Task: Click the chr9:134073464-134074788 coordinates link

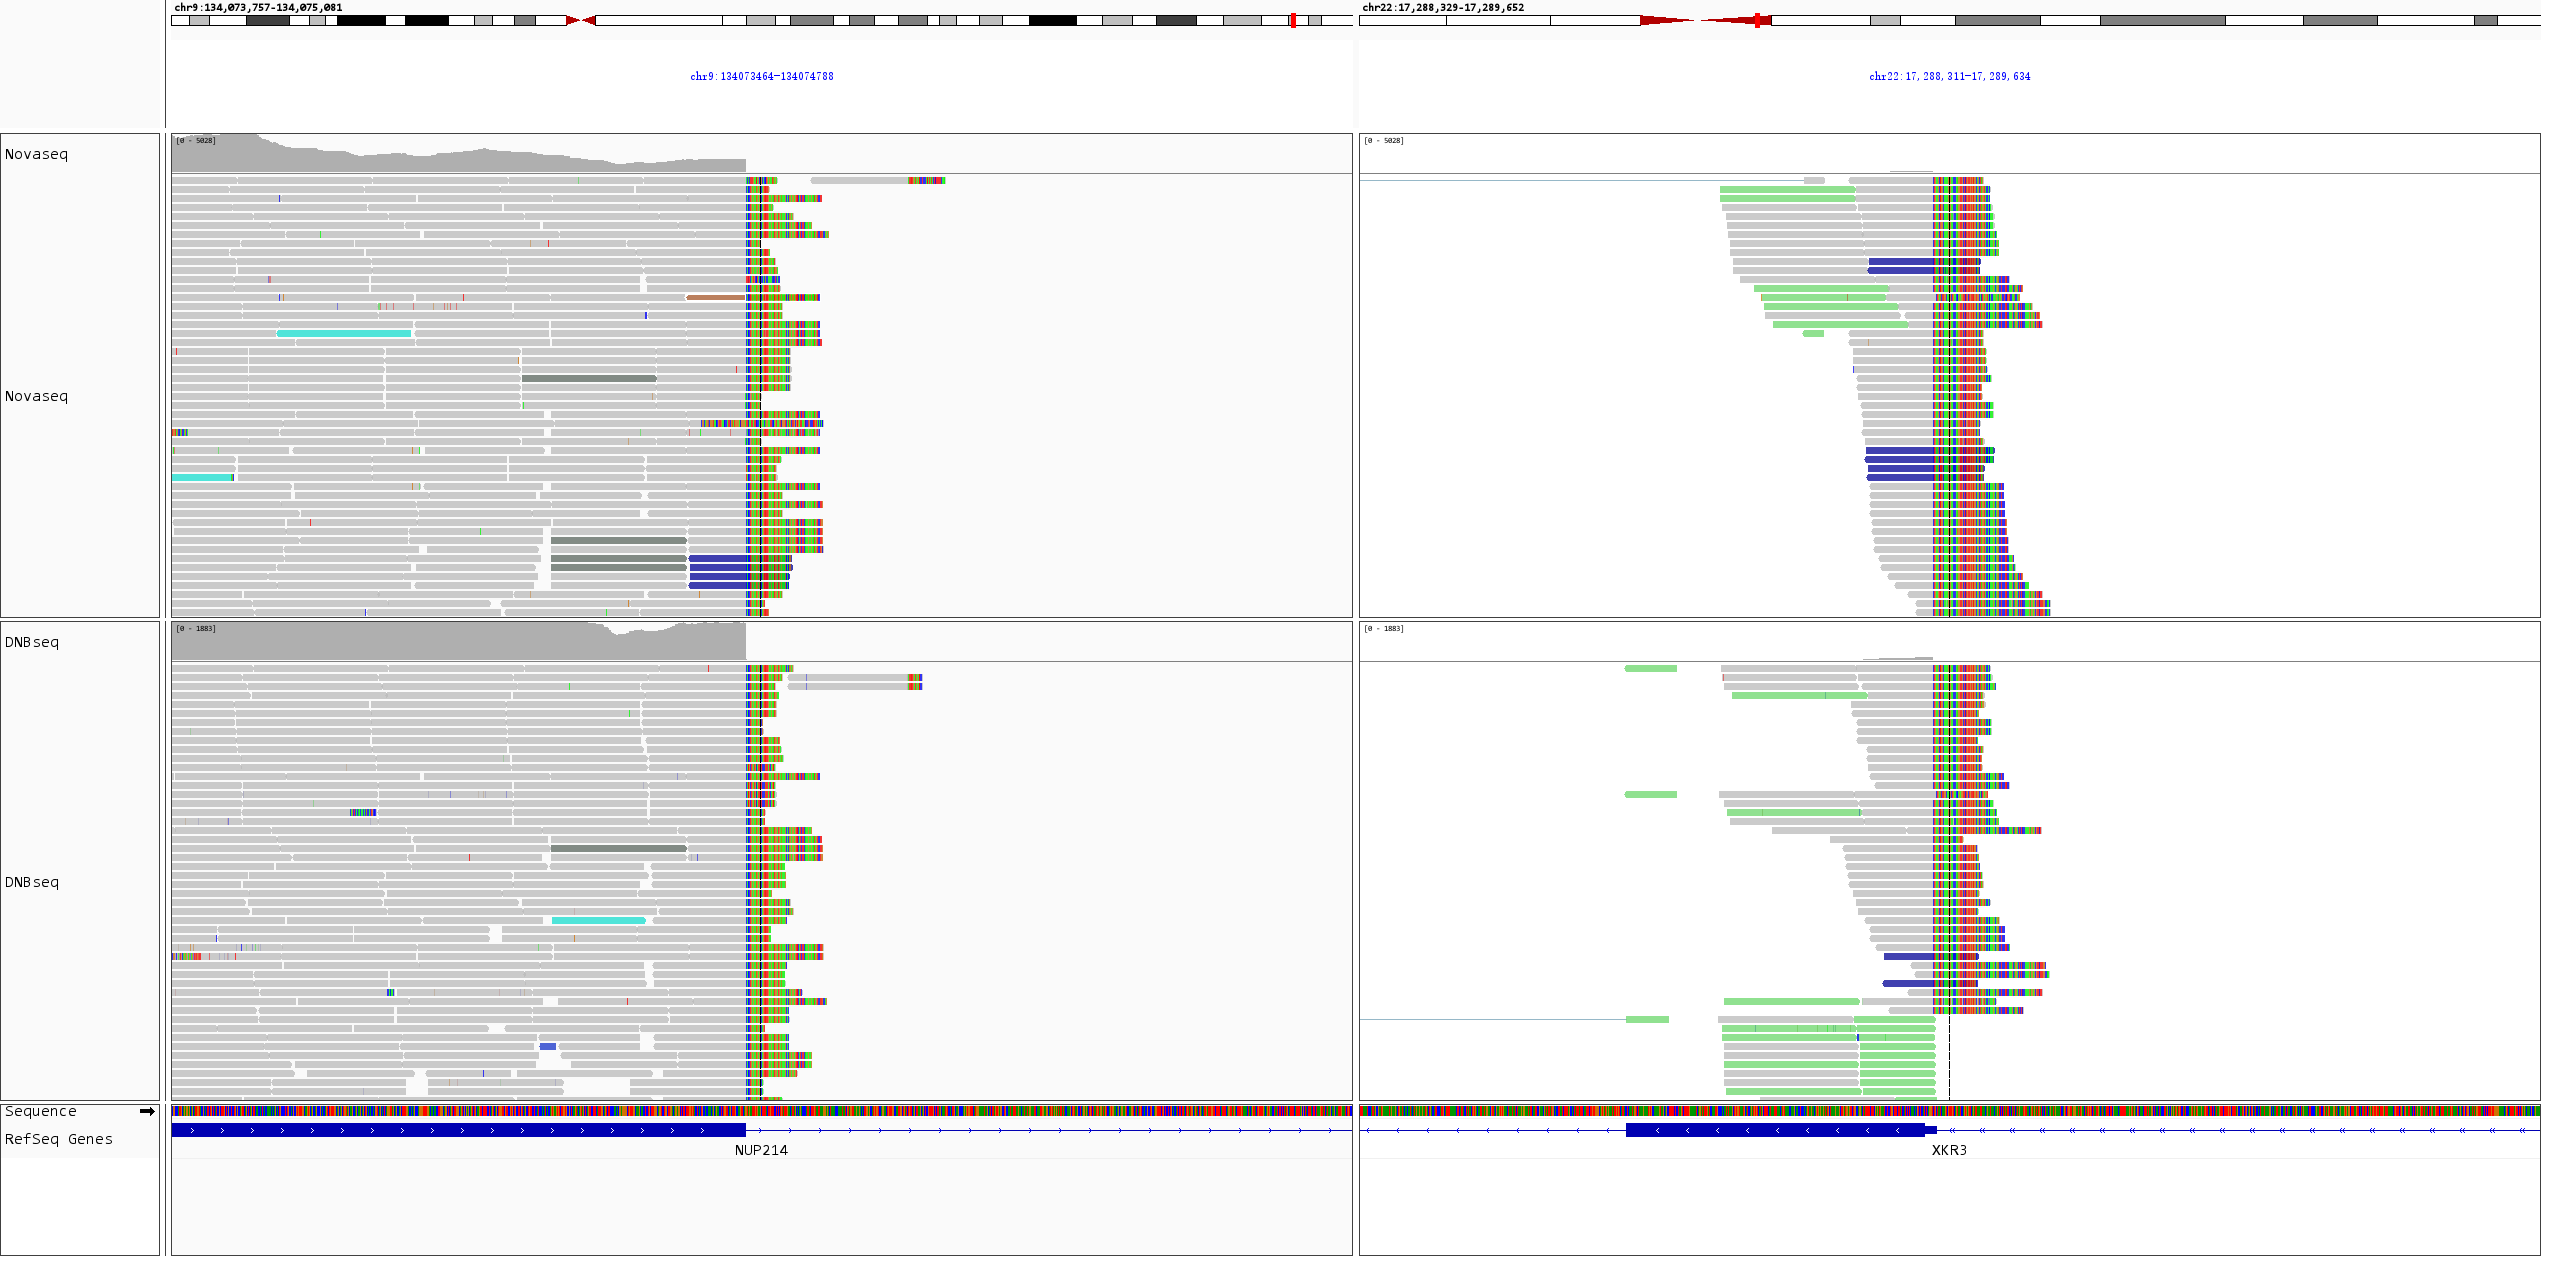Action: tap(762, 76)
